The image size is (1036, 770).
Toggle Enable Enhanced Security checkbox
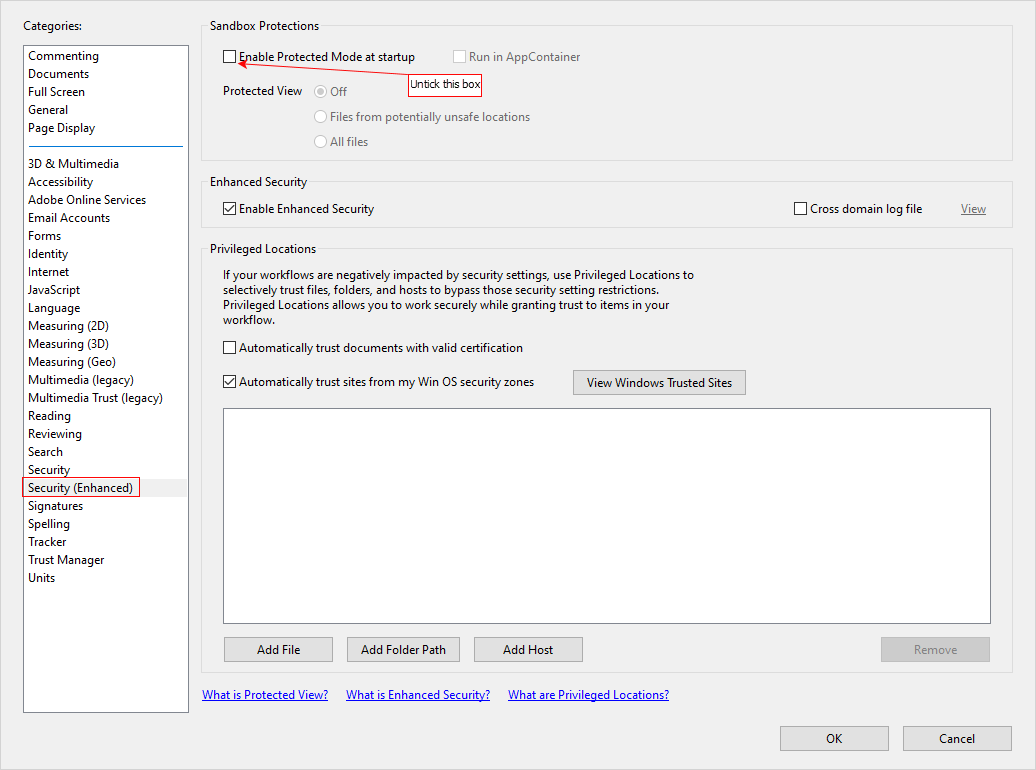point(229,209)
